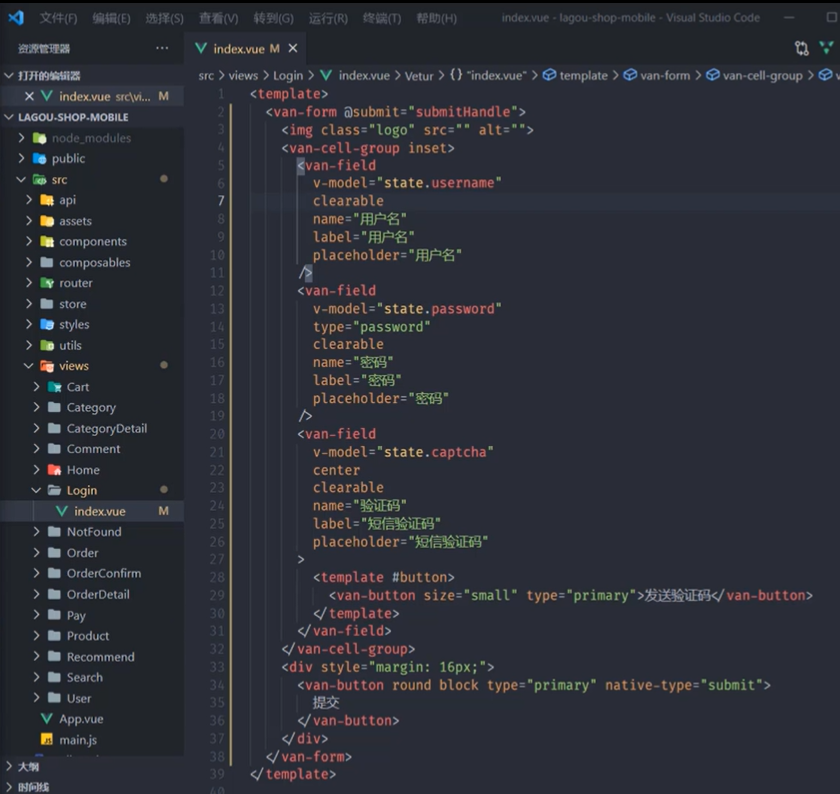The image size is (840, 794).
Task: Open the 运行(R) menu
Action: 328,18
